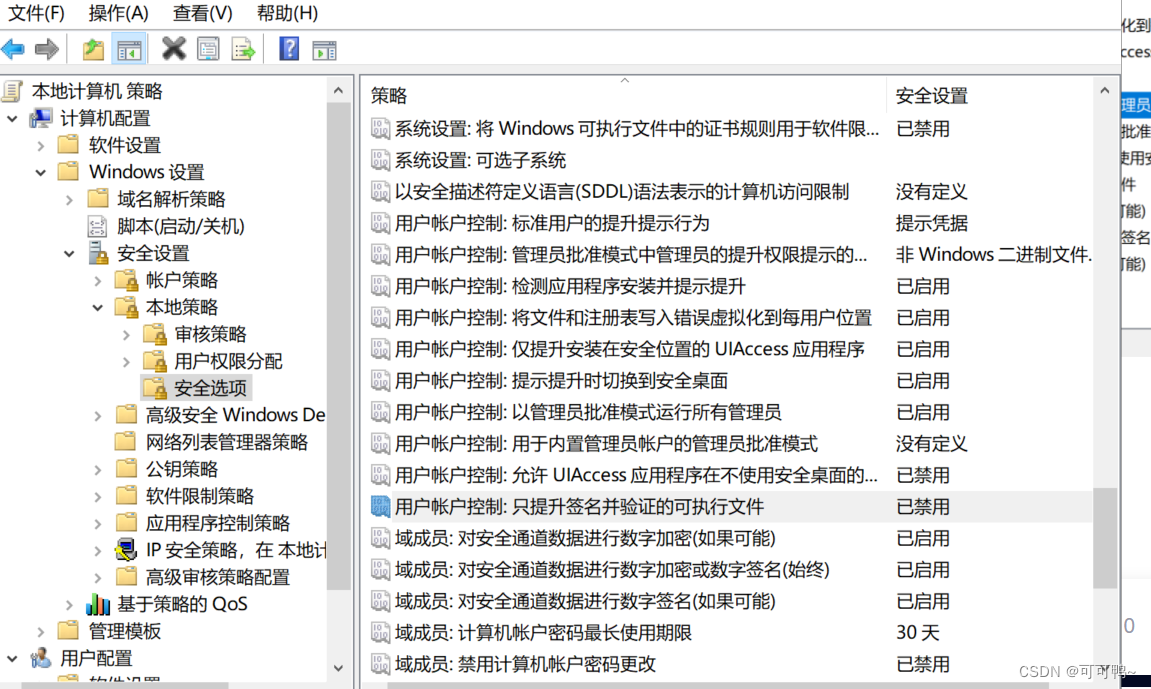Select the 软件限制策略 tree item

tap(200, 496)
